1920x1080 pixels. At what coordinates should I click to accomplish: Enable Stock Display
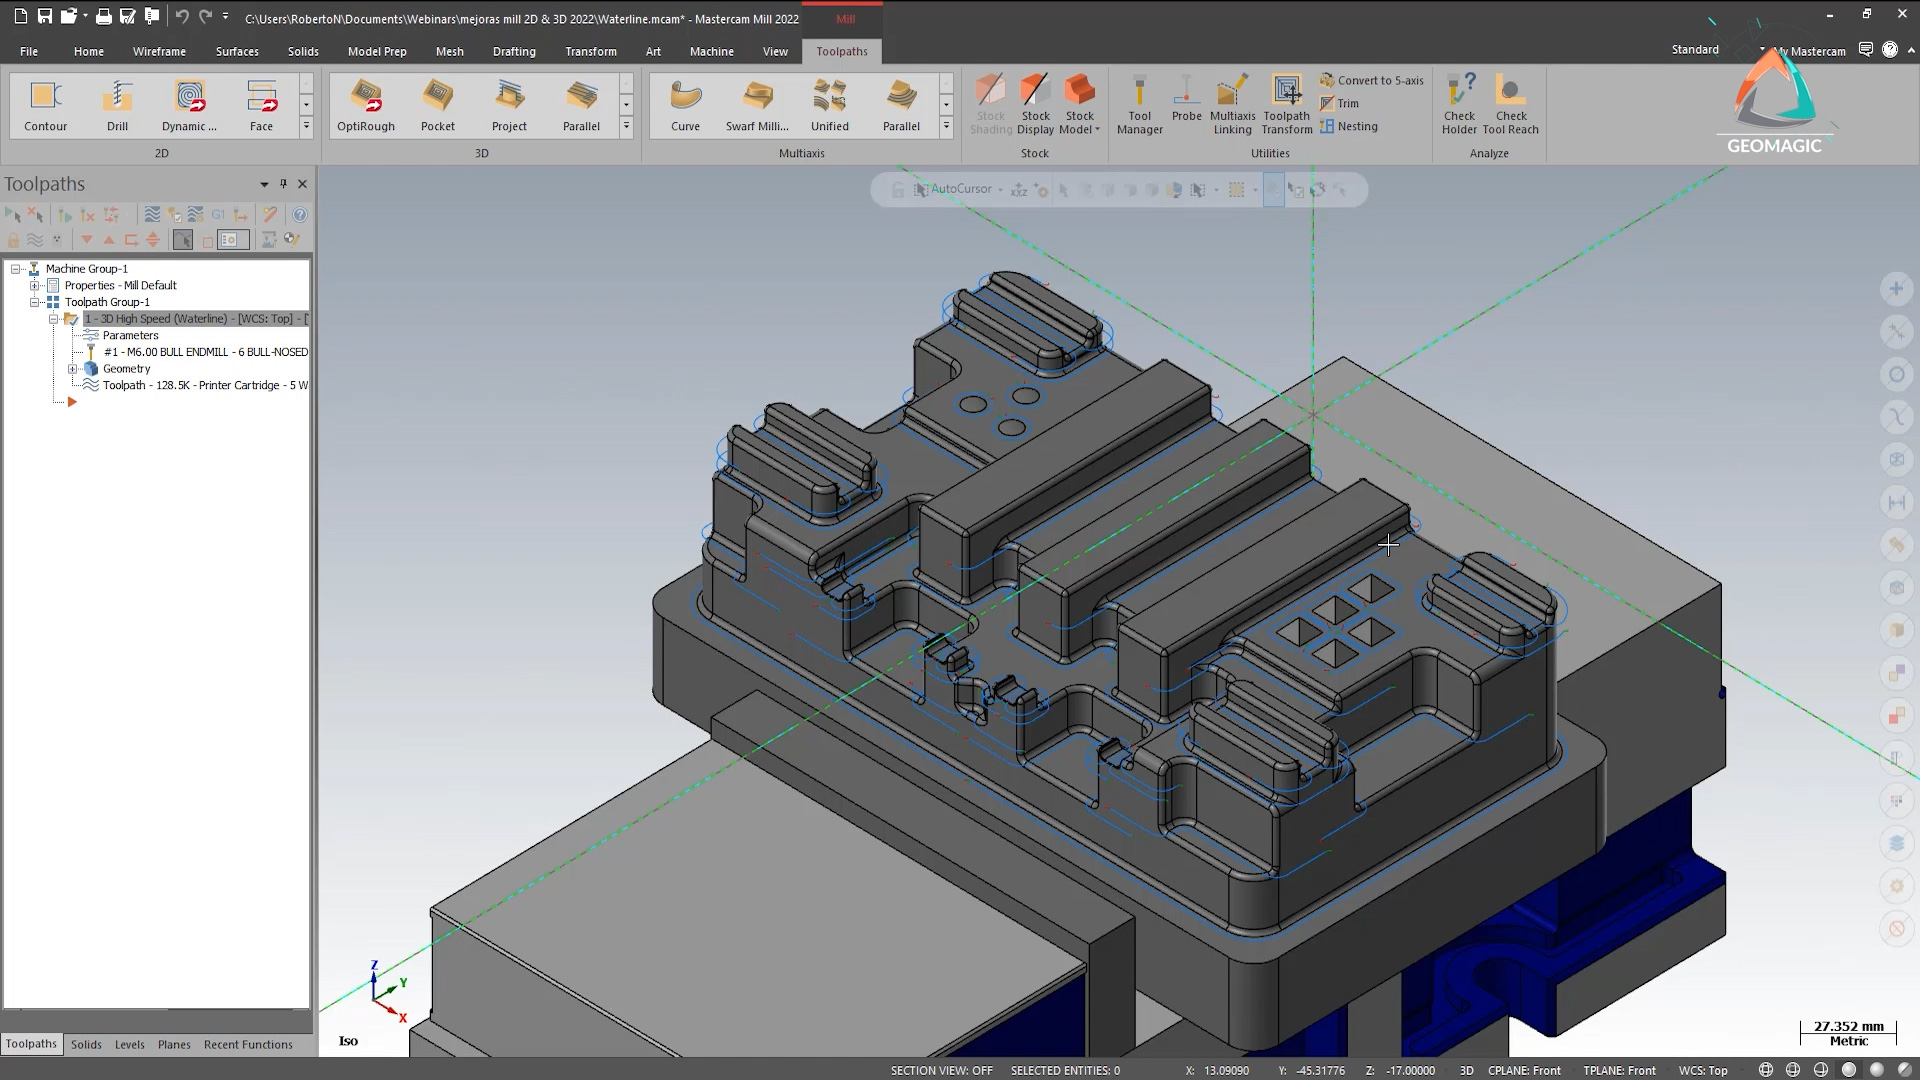point(1035,105)
